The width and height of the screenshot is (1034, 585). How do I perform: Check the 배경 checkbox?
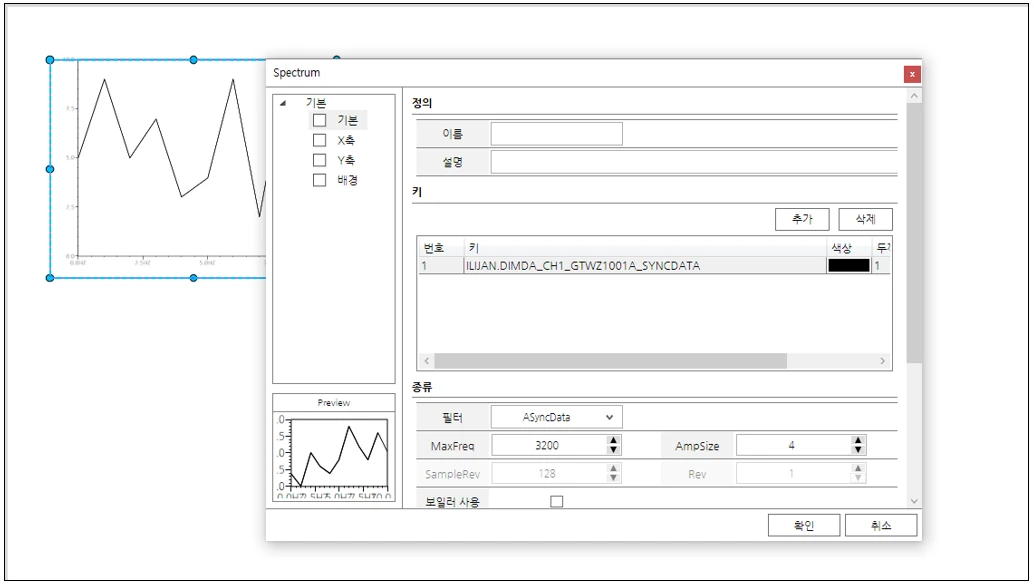click(x=320, y=179)
